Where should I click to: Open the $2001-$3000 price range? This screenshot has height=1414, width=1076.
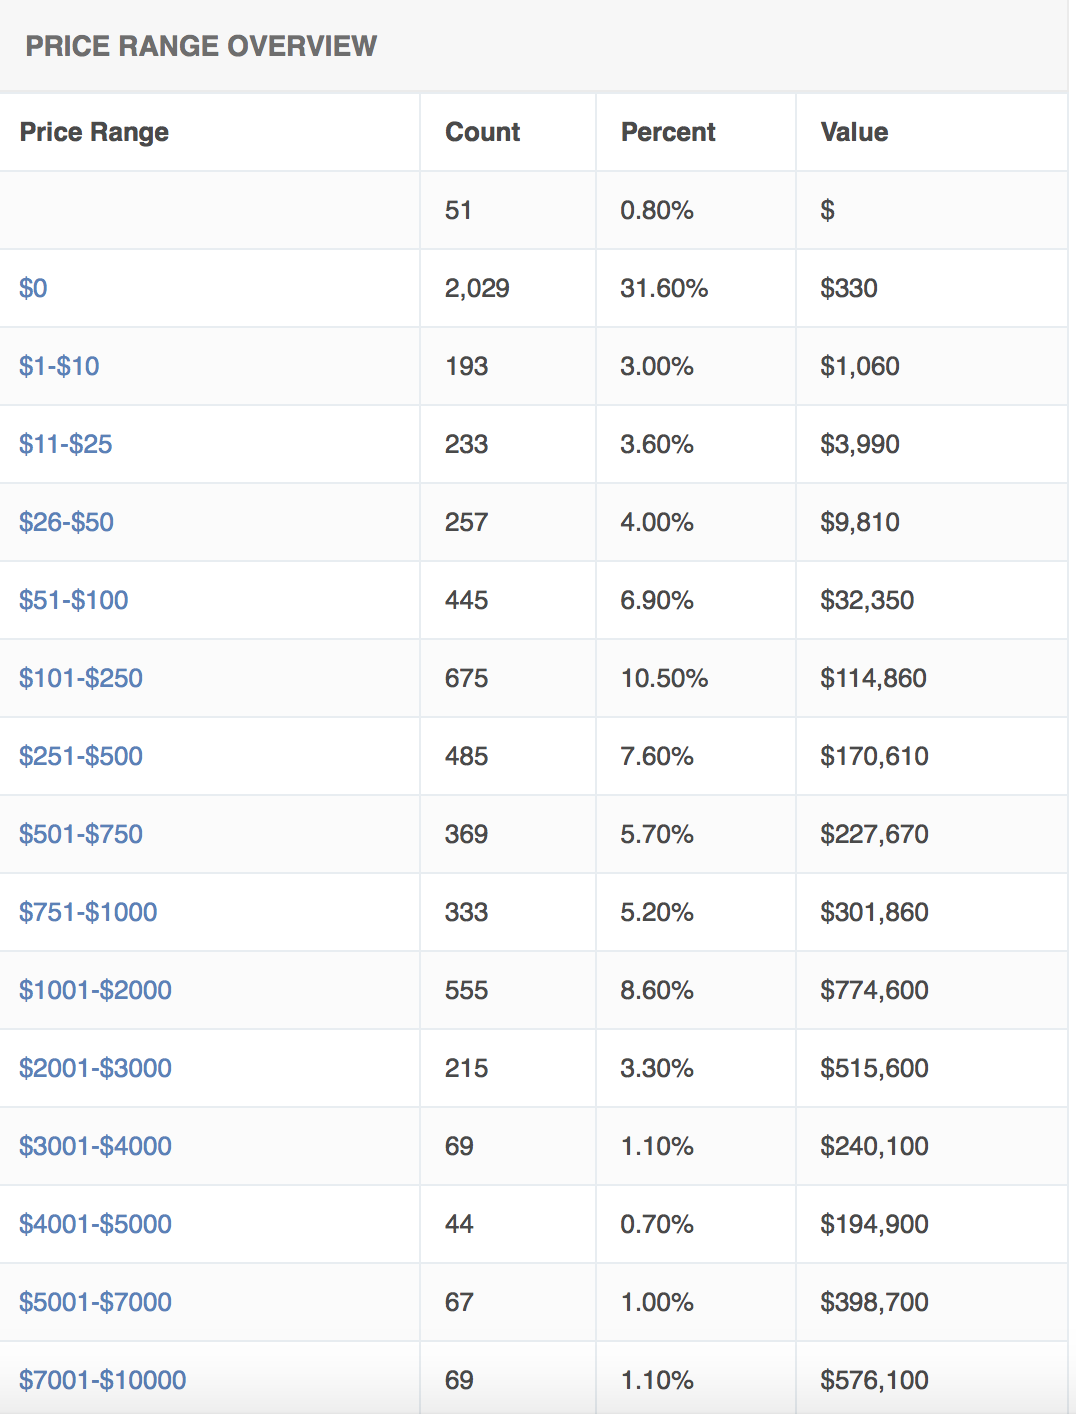[x=95, y=1068]
